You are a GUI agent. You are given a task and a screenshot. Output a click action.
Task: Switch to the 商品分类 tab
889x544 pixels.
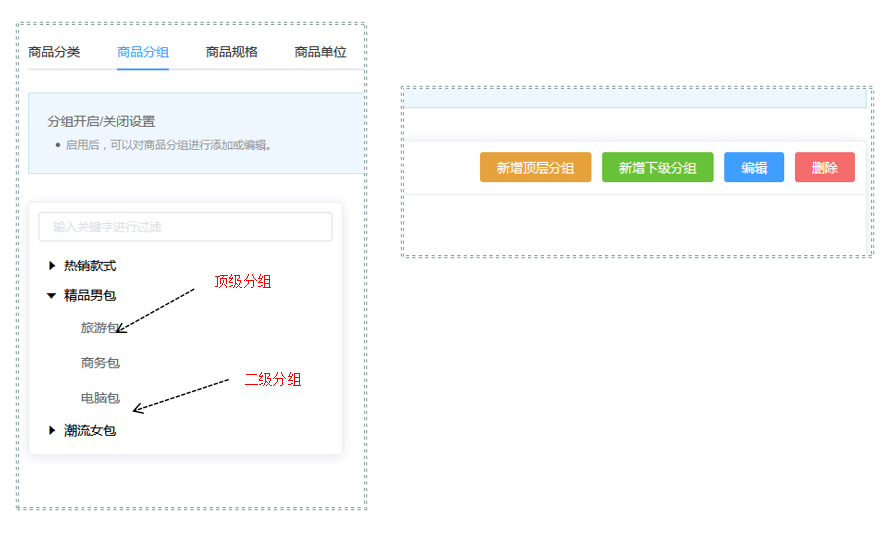tap(54, 52)
